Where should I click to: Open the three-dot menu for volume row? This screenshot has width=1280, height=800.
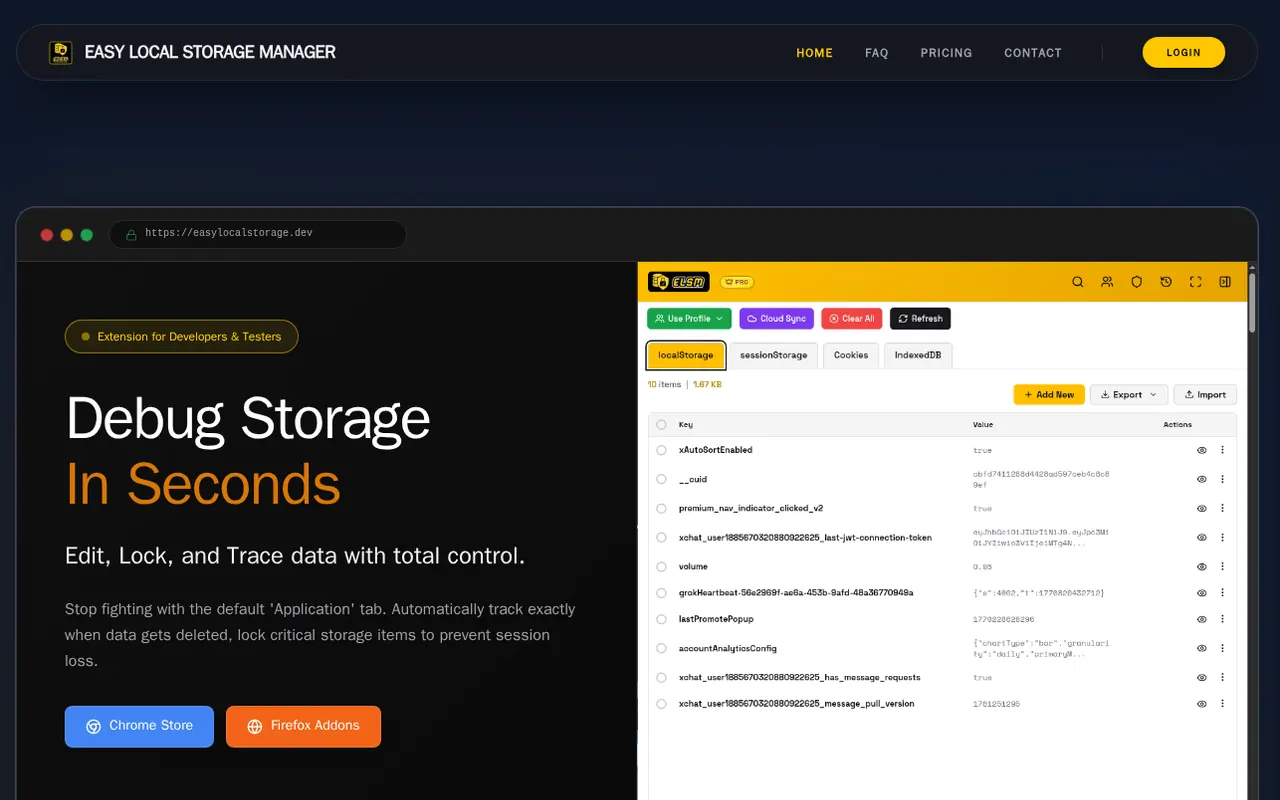coord(1222,567)
